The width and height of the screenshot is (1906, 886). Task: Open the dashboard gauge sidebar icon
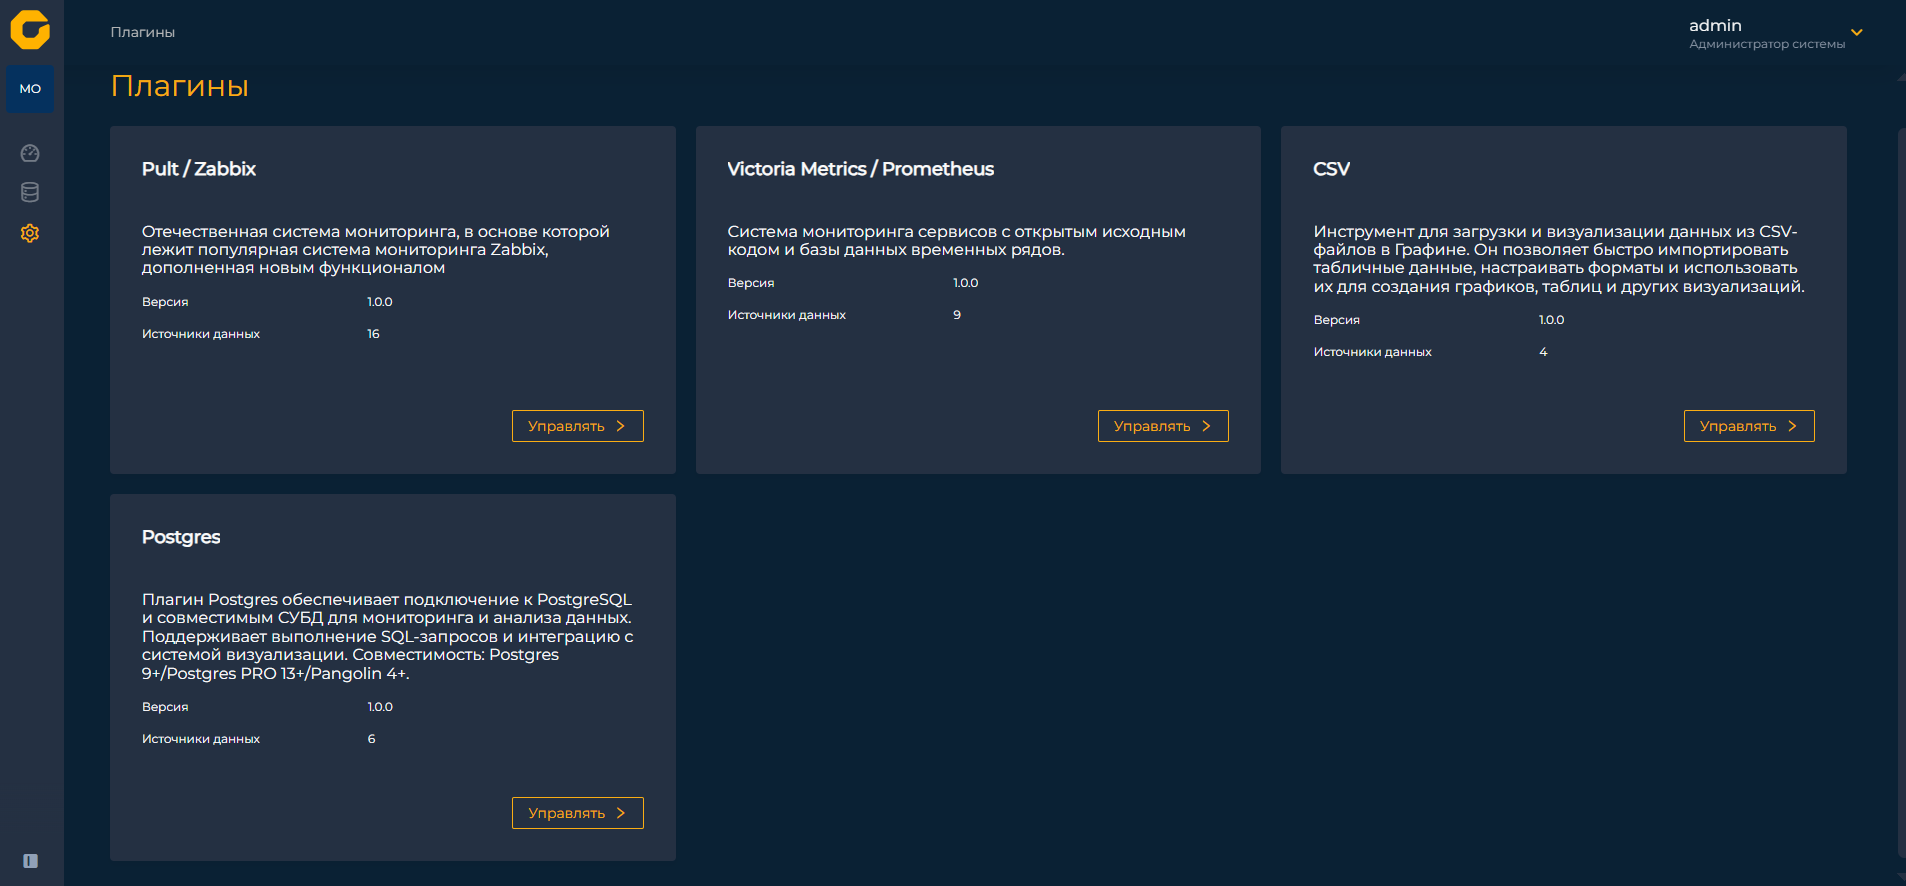tap(30, 153)
